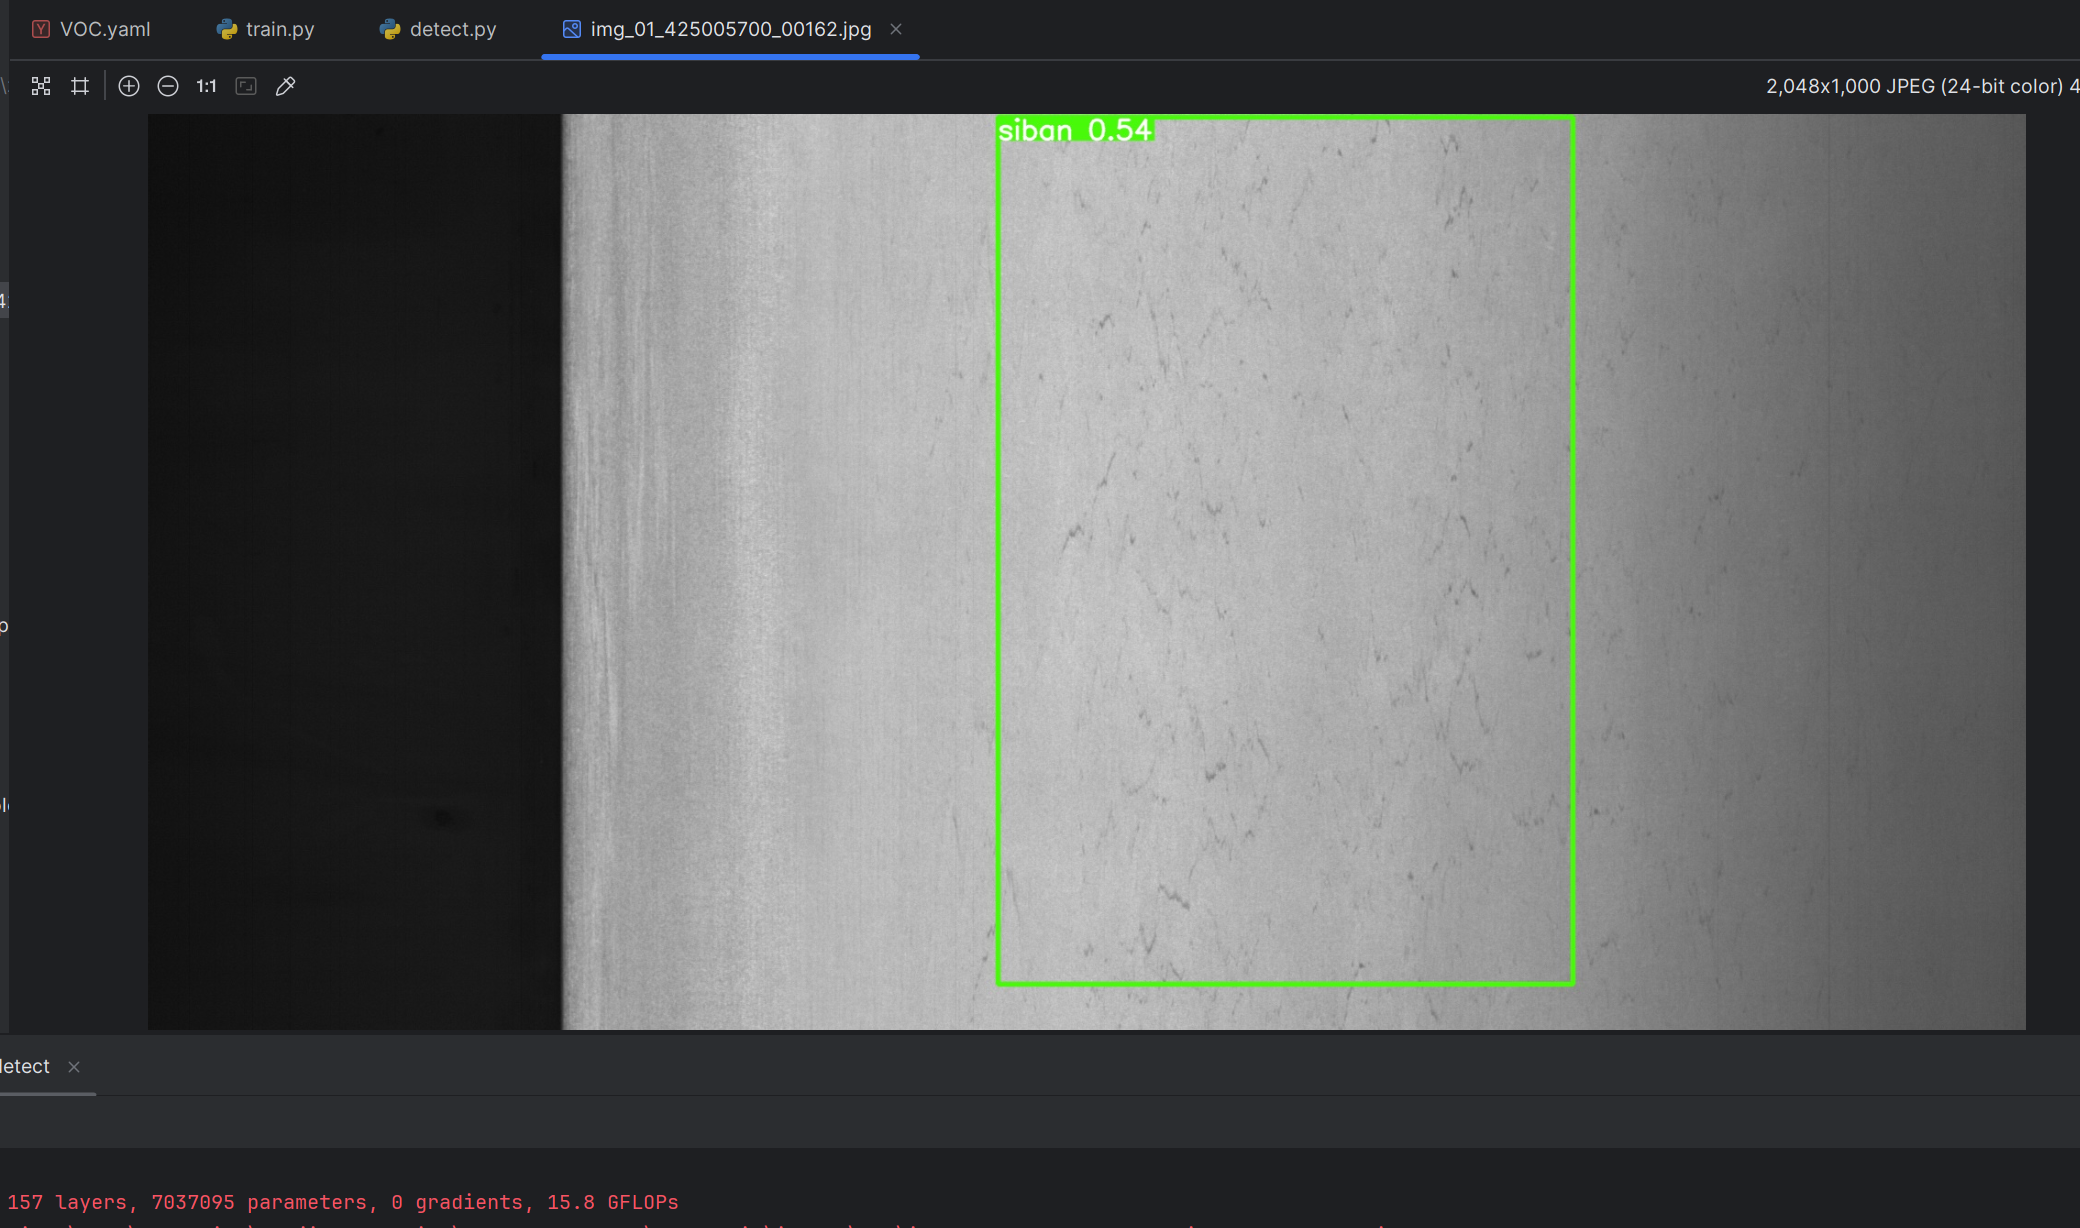Close the img_01_425005700_00162.jpg tab

(896, 29)
